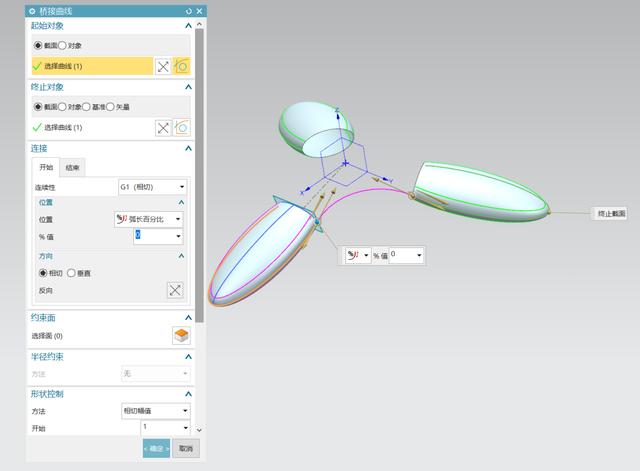Click the highlighted 选择曲线 (1) row in 起始对象
This screenshot has width=640, height=471.
[92, 66]
